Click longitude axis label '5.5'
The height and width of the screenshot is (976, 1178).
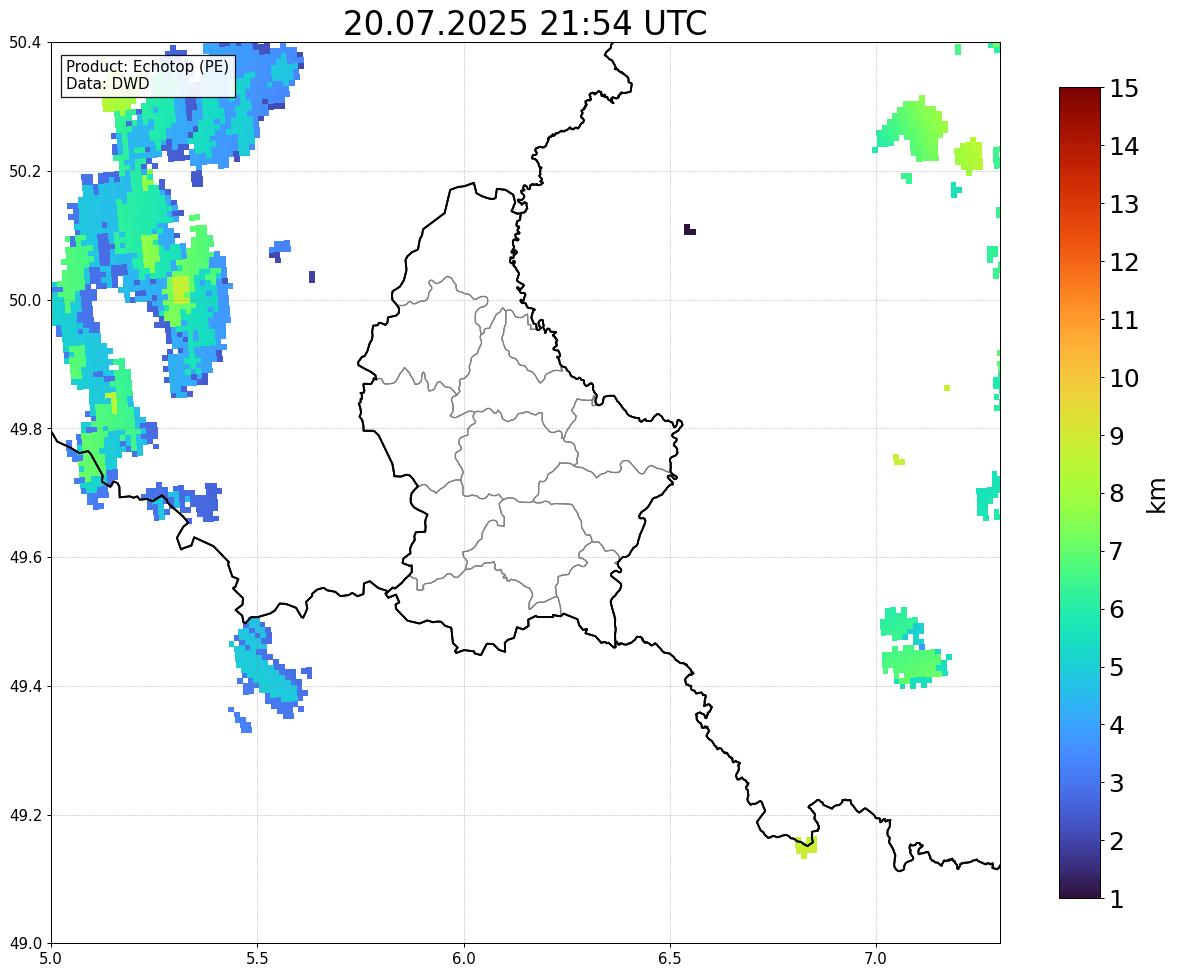[257, 959]
